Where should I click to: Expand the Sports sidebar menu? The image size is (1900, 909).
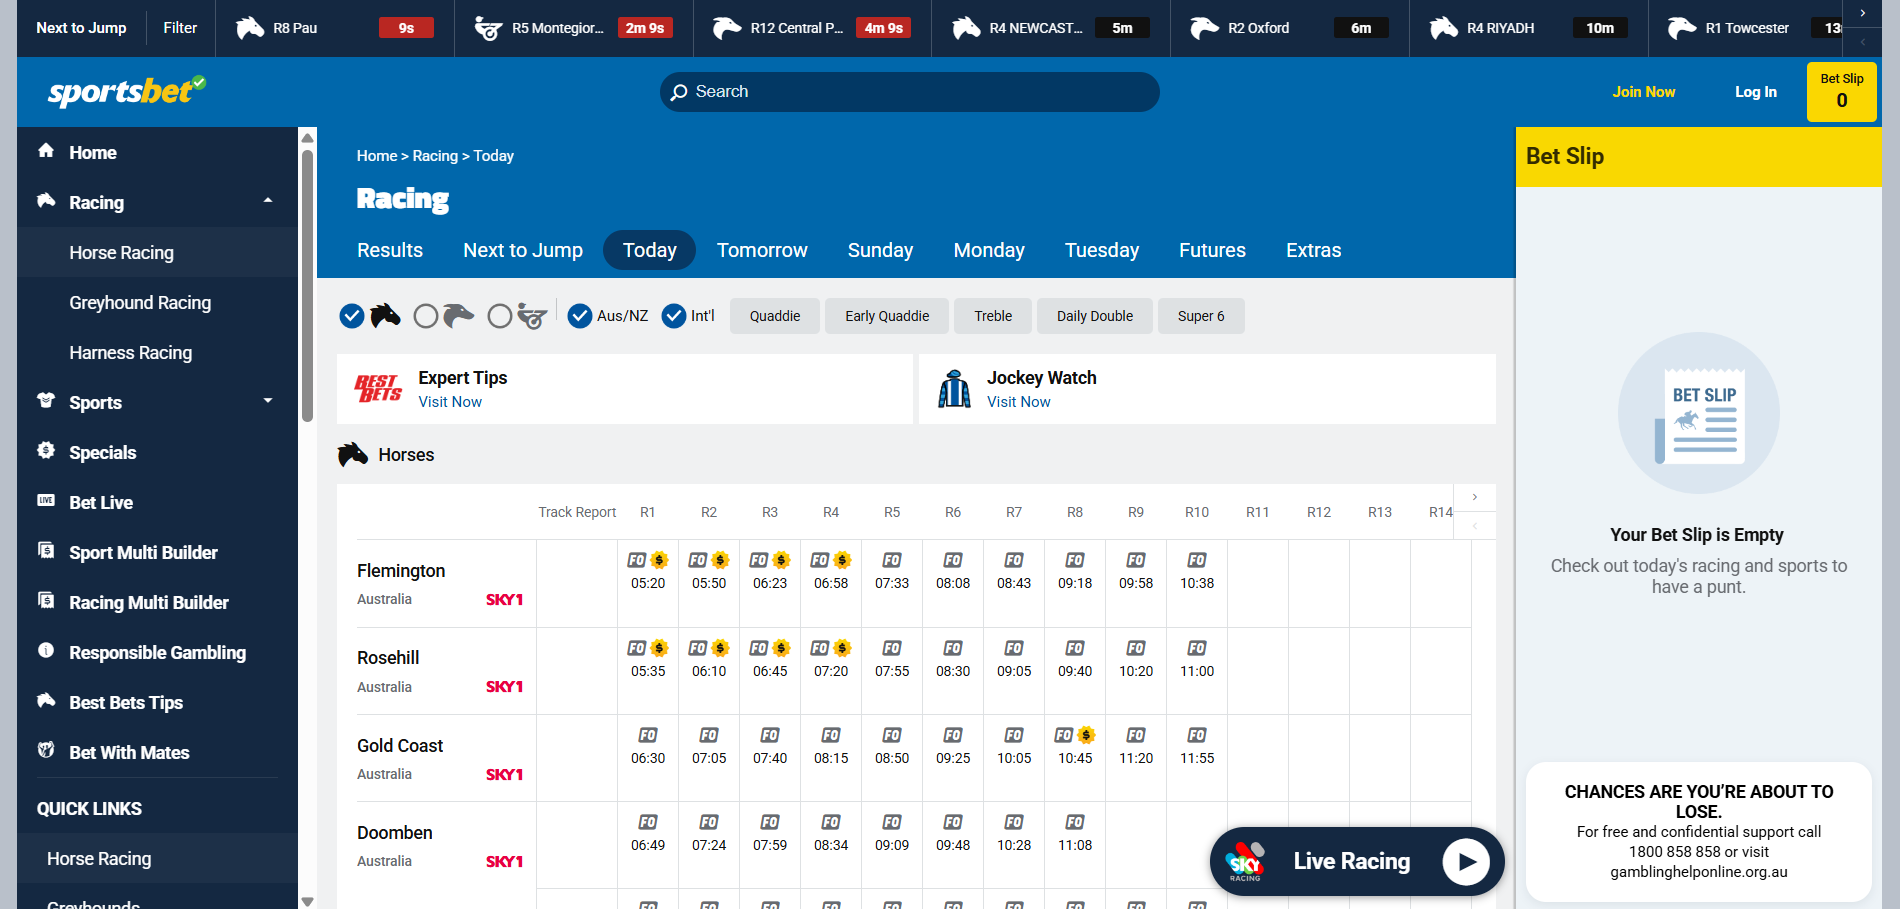pyautogui.click(x=268, y=401)
